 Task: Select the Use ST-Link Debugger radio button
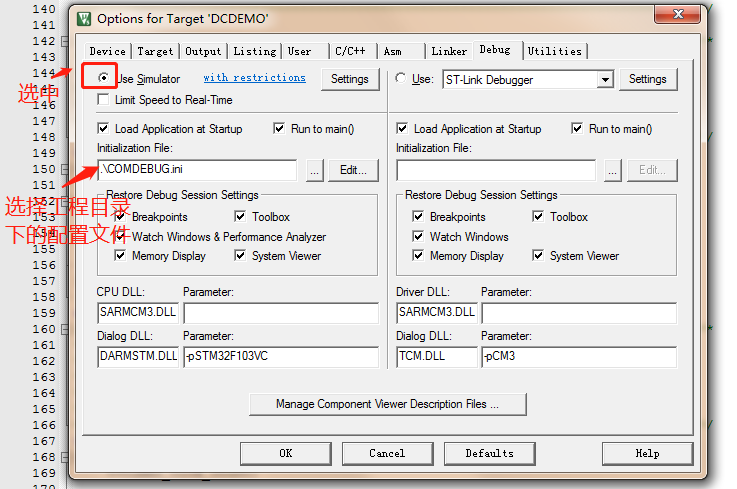click(401, 78)
